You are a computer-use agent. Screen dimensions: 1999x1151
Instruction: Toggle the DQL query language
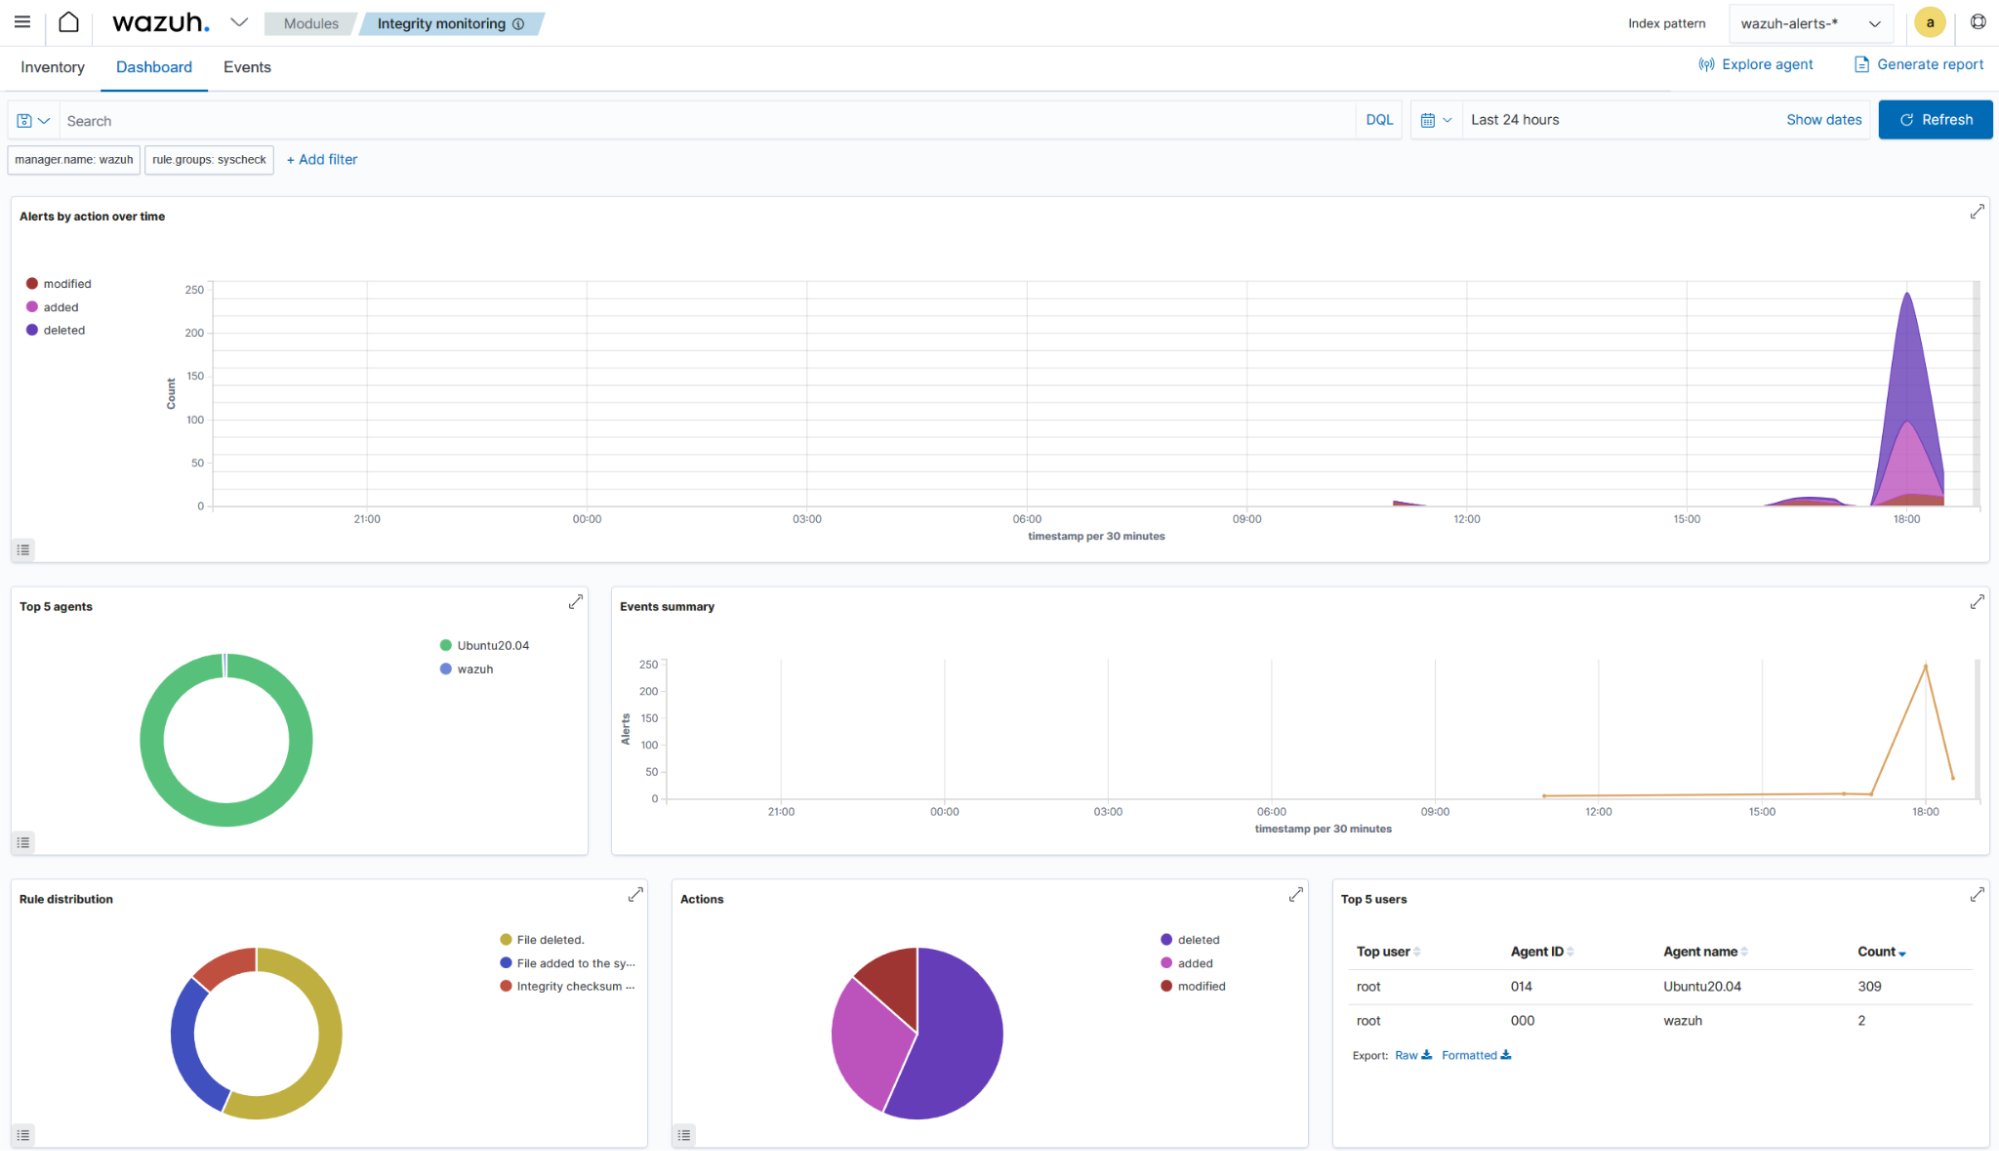tap(1379, 119)
